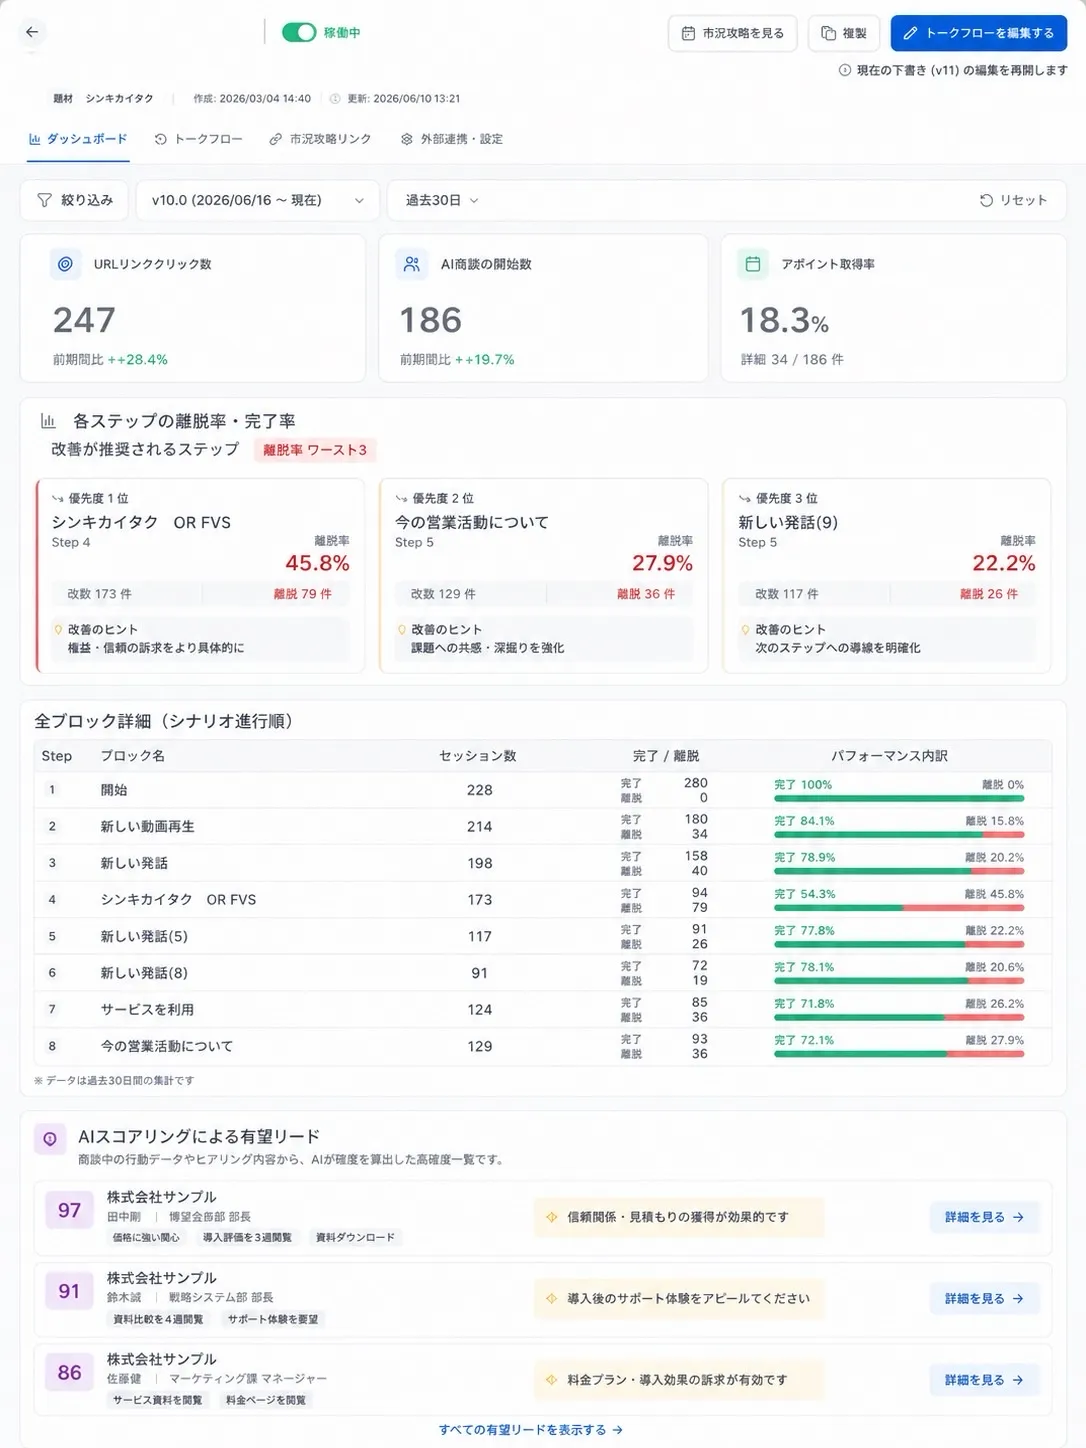Click the 導入後のサポート体験 hint icon
The height and width of the screenshot is (1448, 1086).
tap(551, 1298)
